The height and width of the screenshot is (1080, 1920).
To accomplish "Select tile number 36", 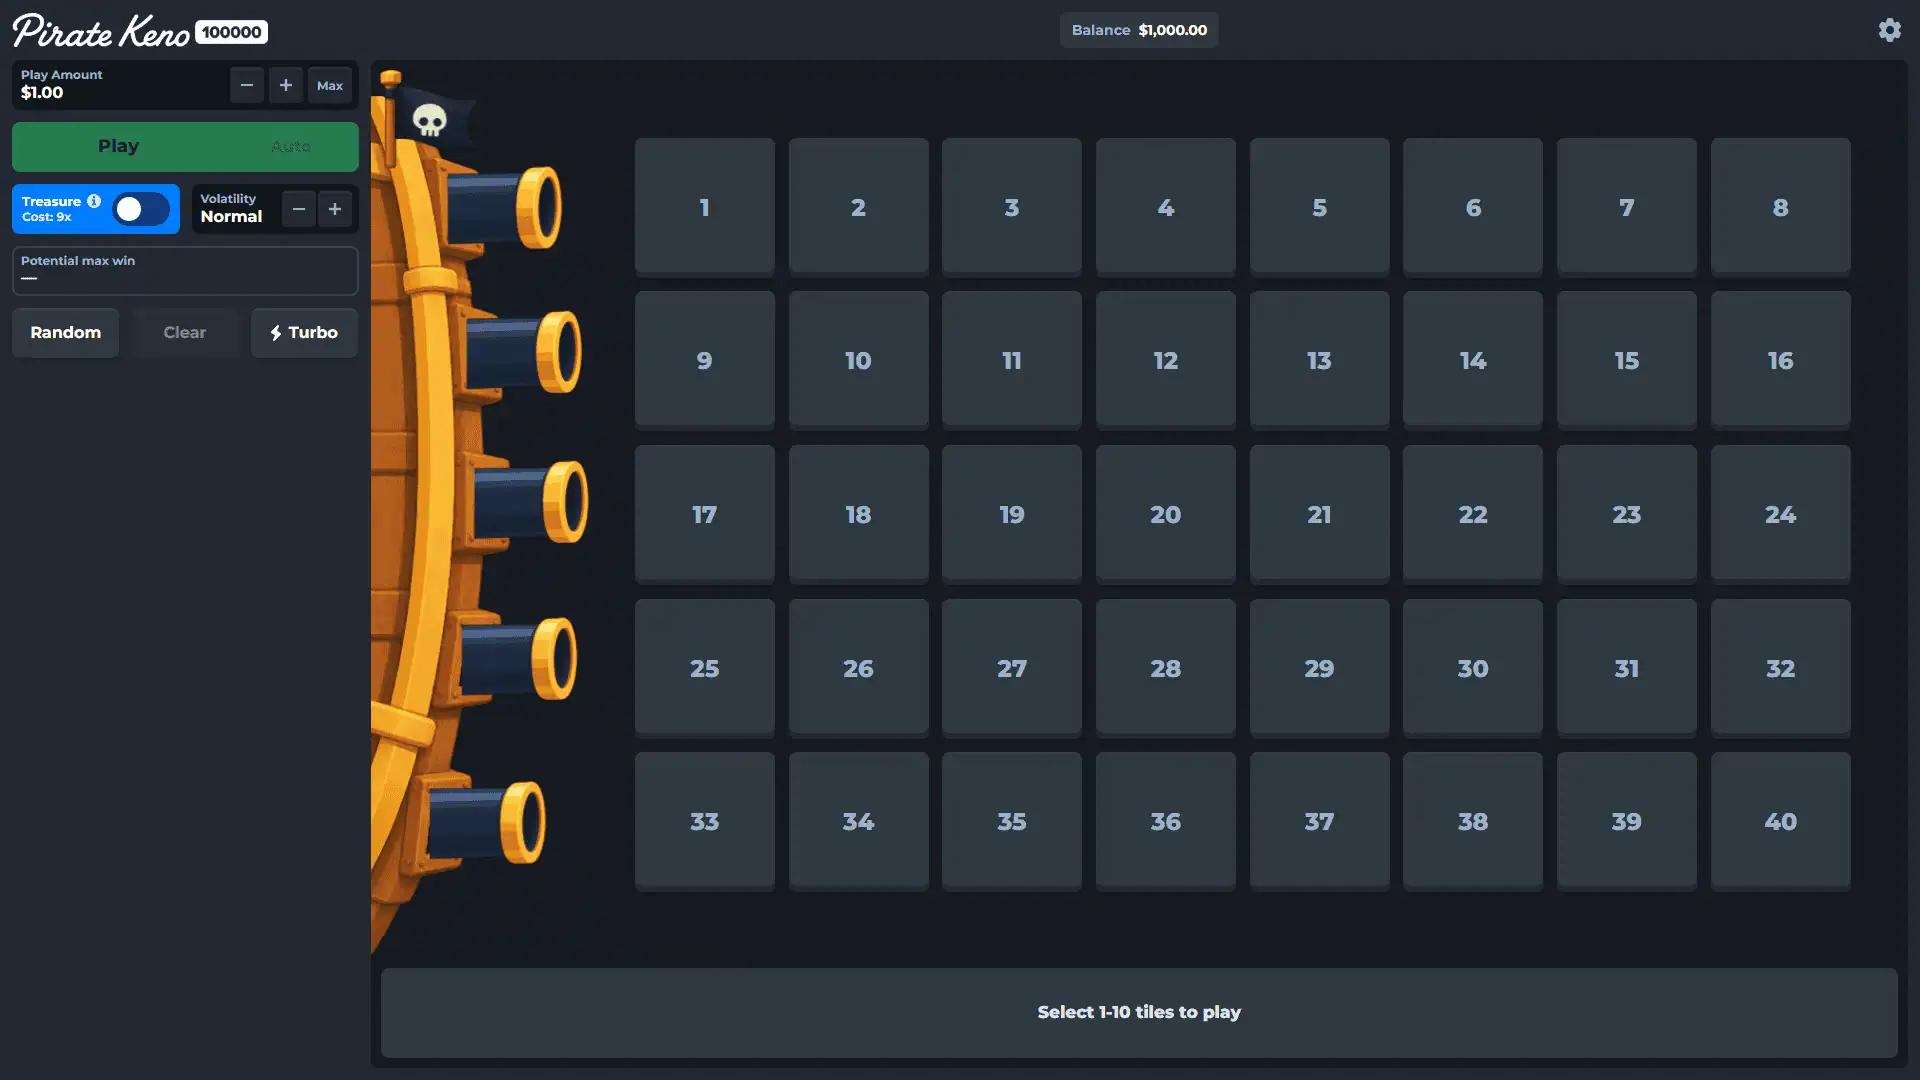I will (1166, 821).
